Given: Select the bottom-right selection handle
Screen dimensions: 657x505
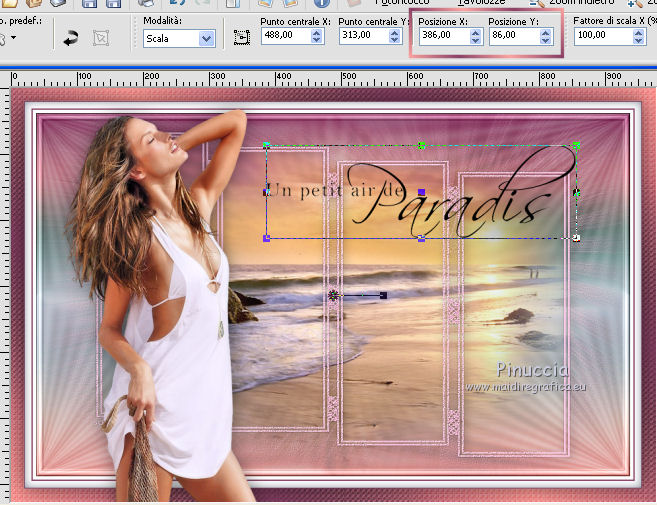Looking at the screenshot, I should pyautogui.click(x=577, y=238).
